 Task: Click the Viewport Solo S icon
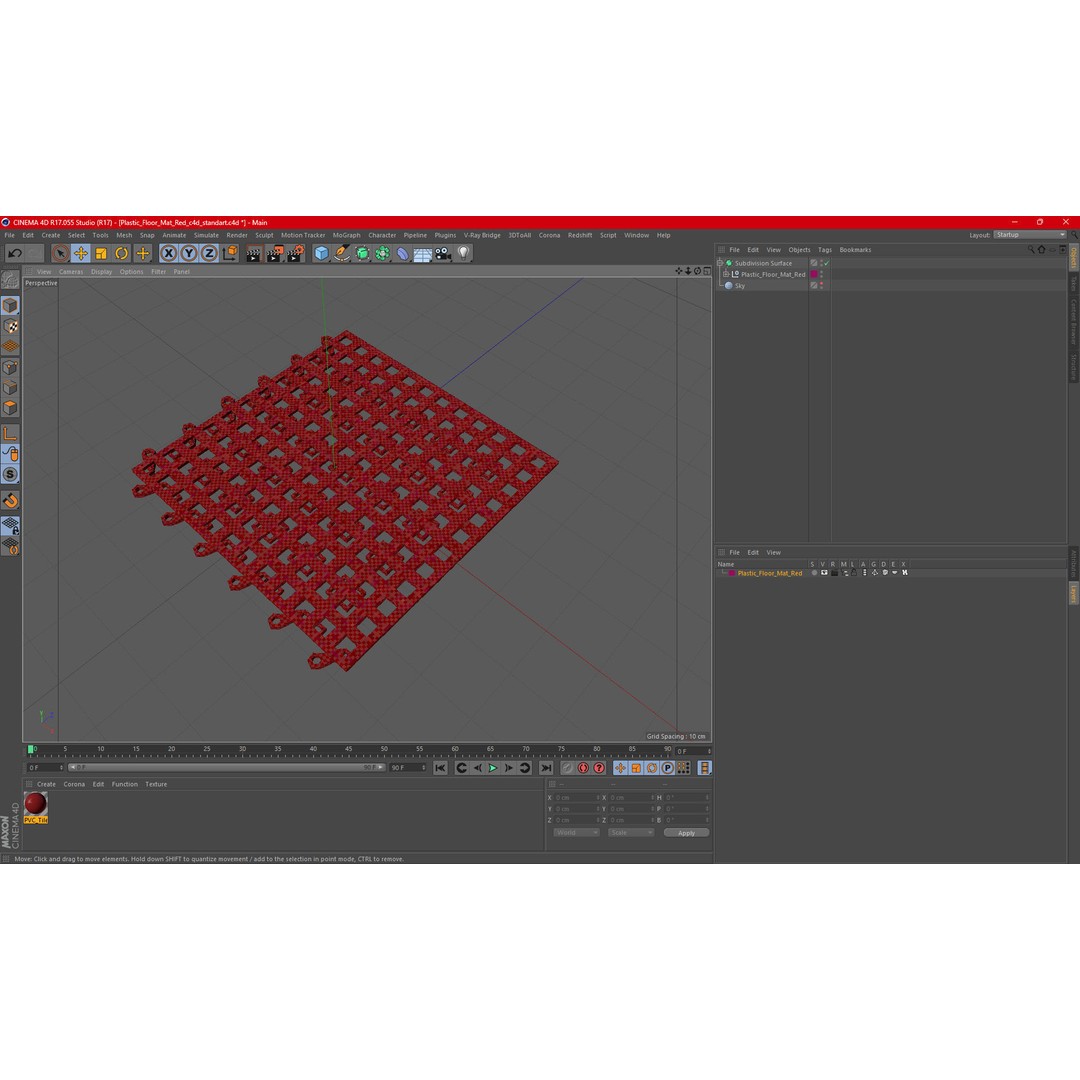click(10, 474)
